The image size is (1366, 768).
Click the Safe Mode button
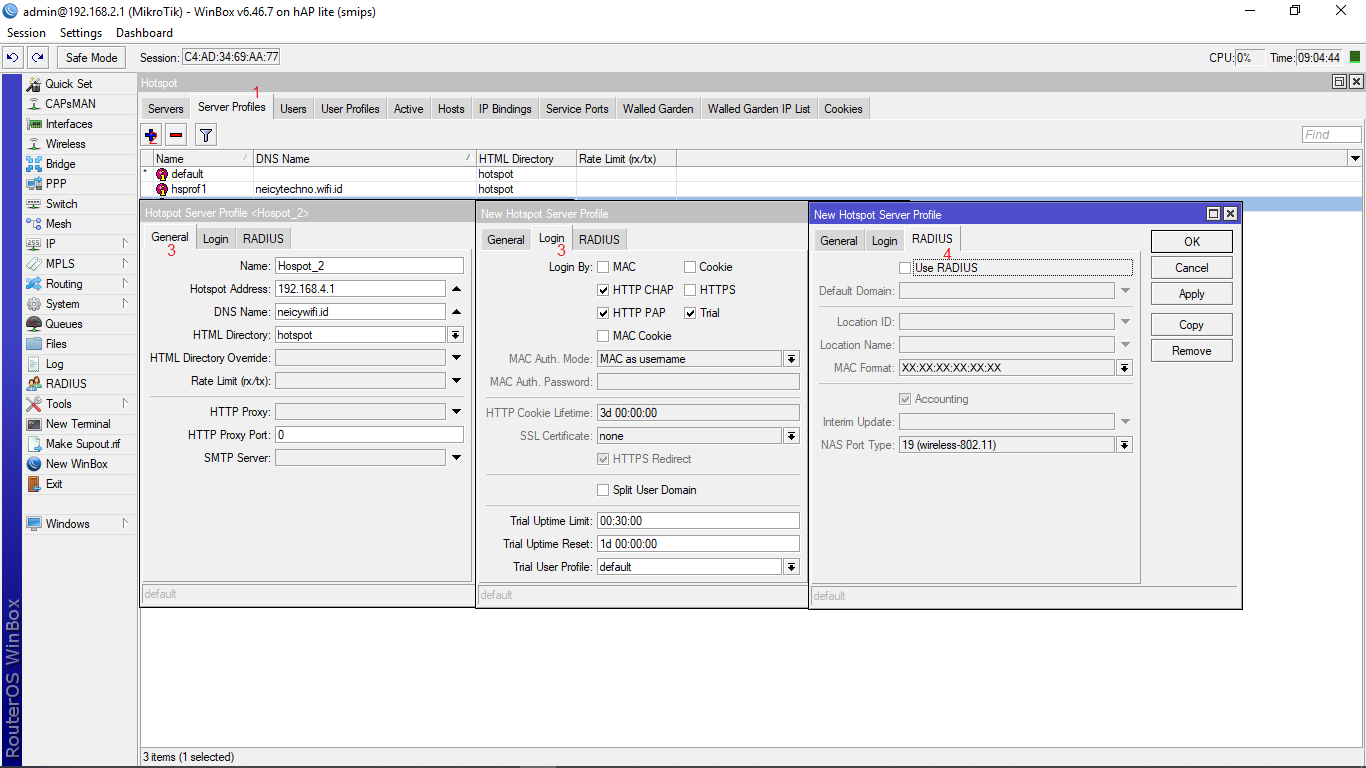pos(92,58)
